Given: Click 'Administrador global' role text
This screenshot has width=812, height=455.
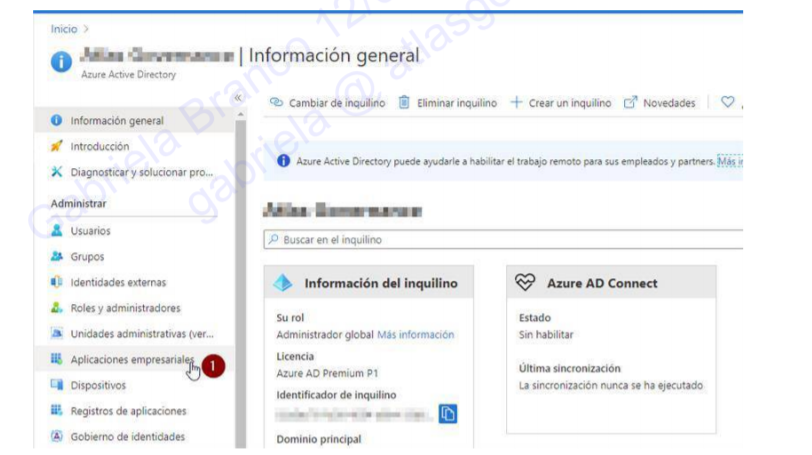Looking at the screenshot, I should [325, 335].
